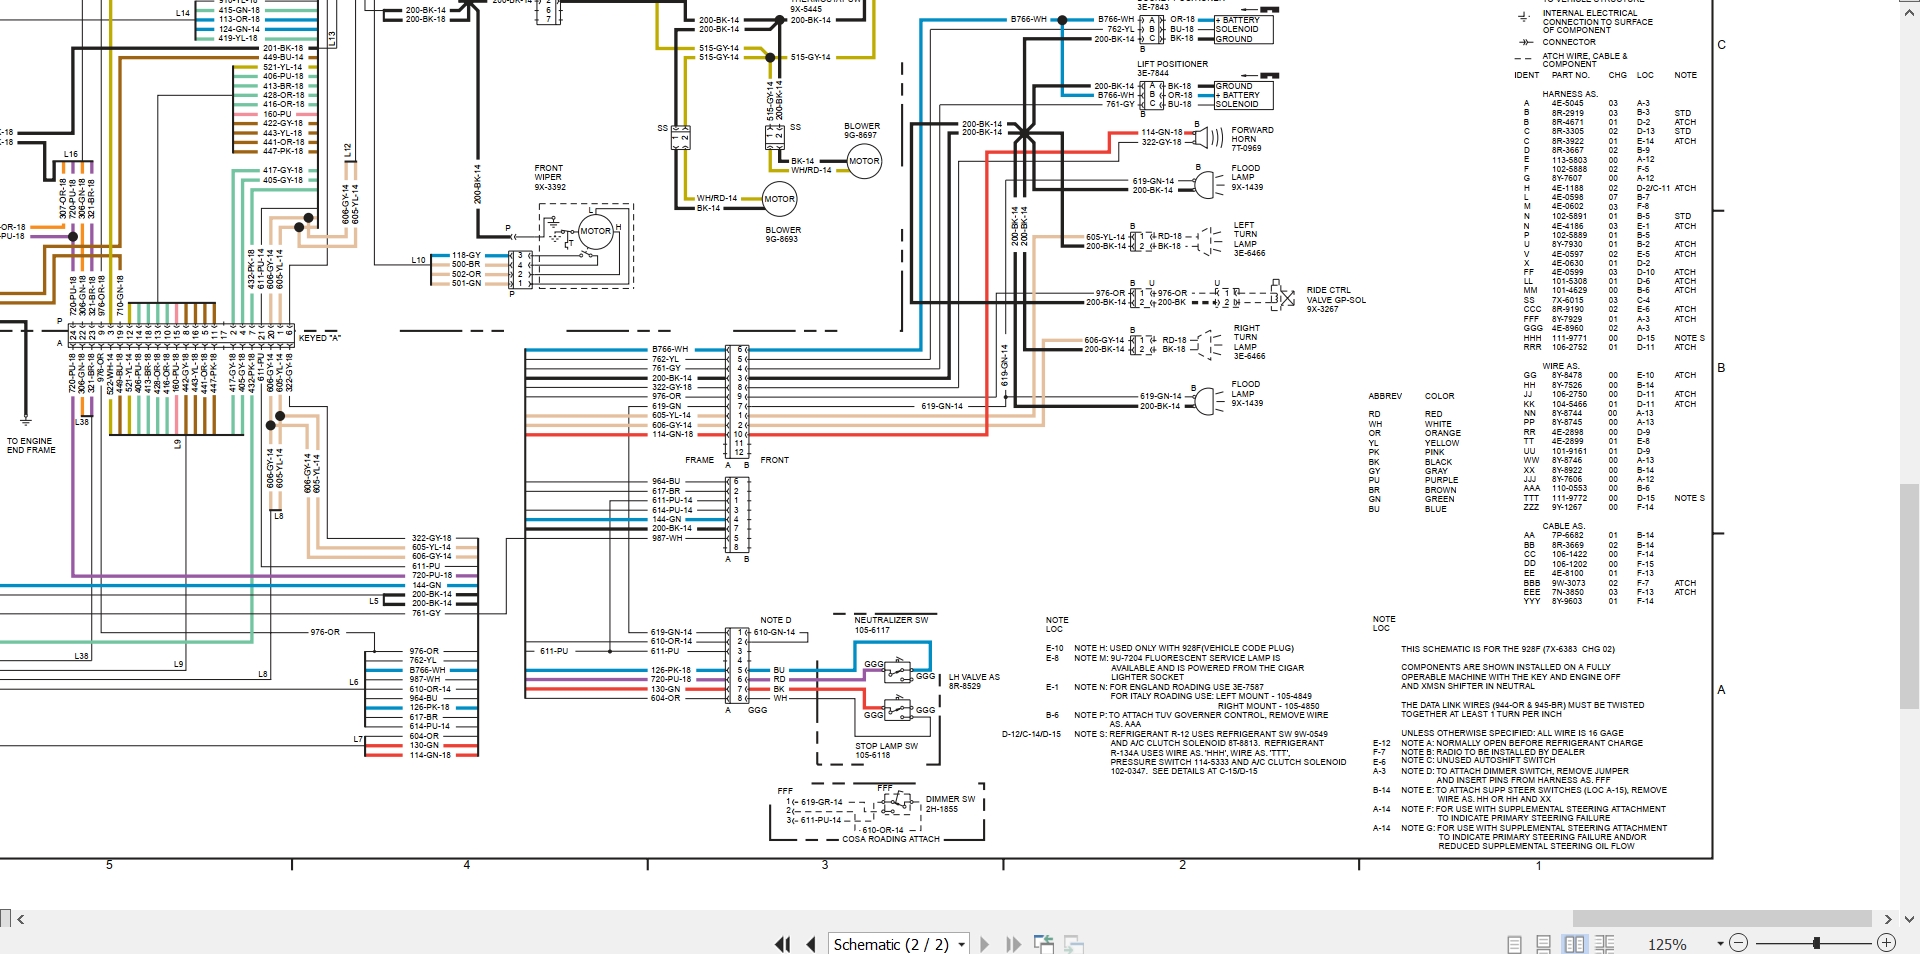
Task: Open the 125% zoom level dropdown
Action: coord(1720,944)
